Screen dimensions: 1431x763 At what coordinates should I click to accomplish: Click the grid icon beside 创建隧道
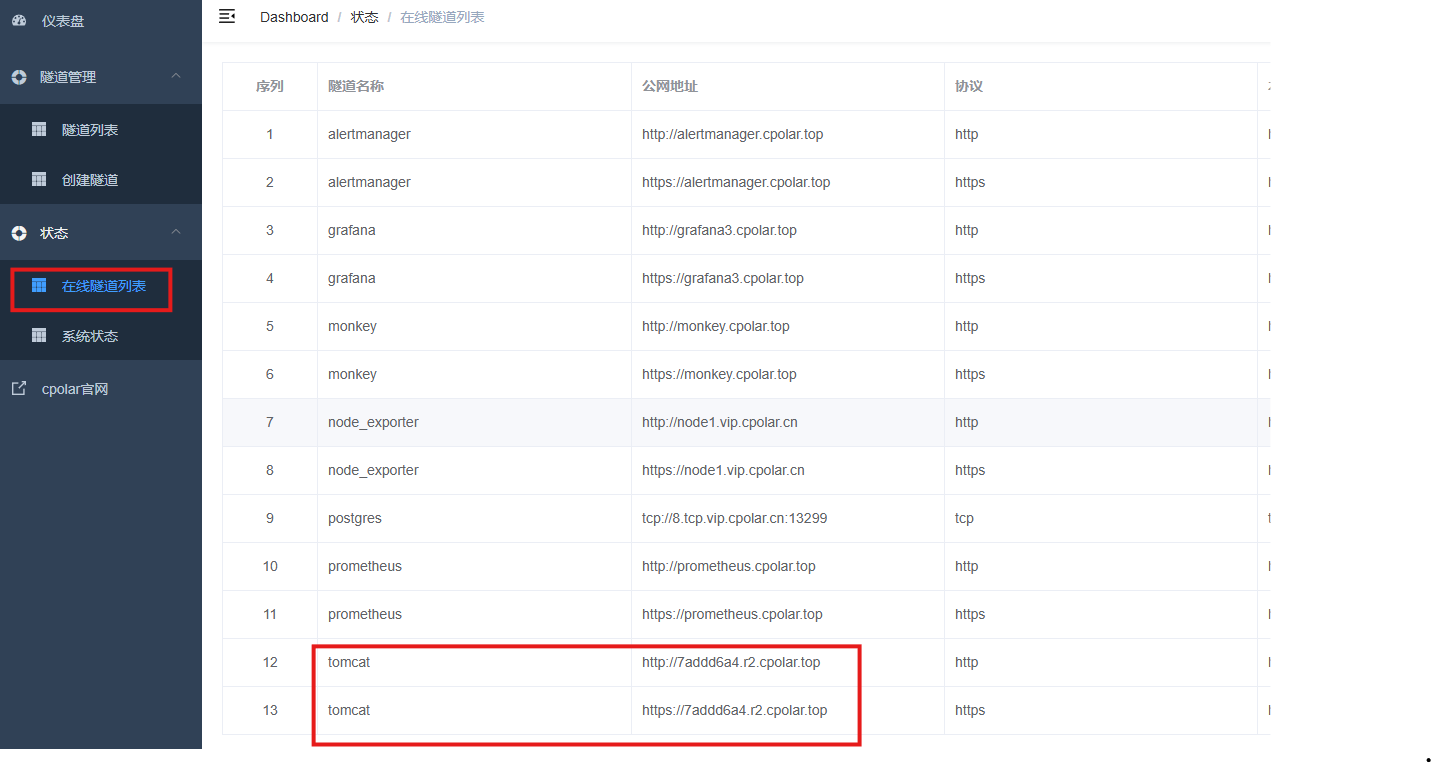pyautogui.click(x=39, y=179)
